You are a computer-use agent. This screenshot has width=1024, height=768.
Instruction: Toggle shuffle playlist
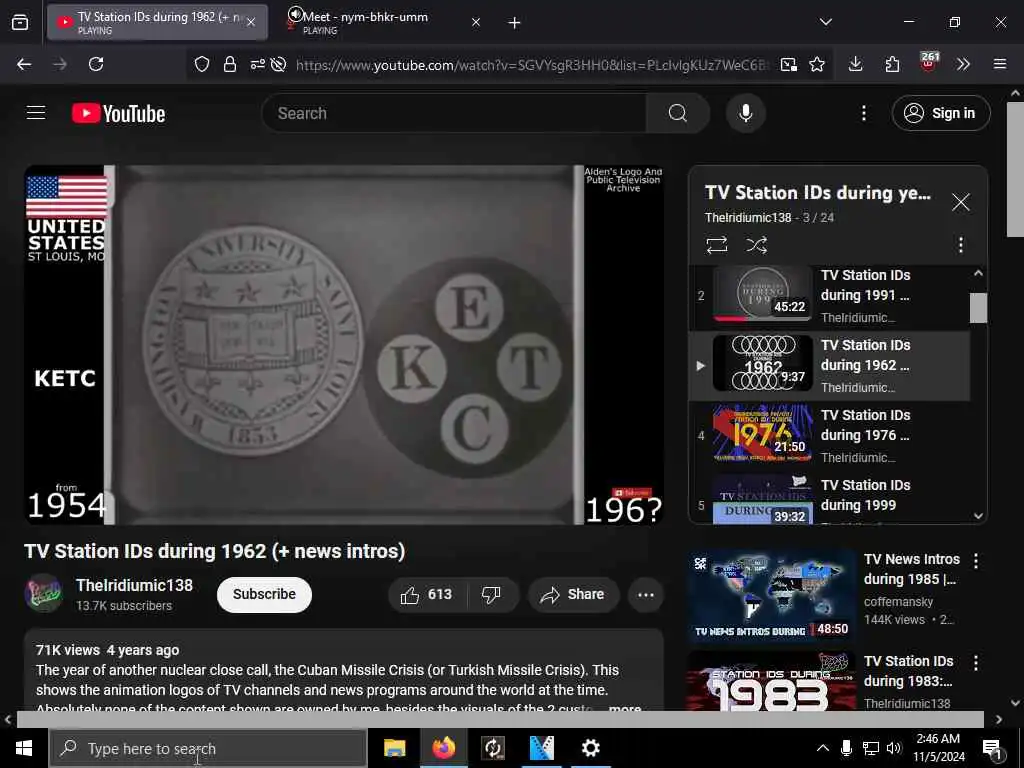point(756,245)
